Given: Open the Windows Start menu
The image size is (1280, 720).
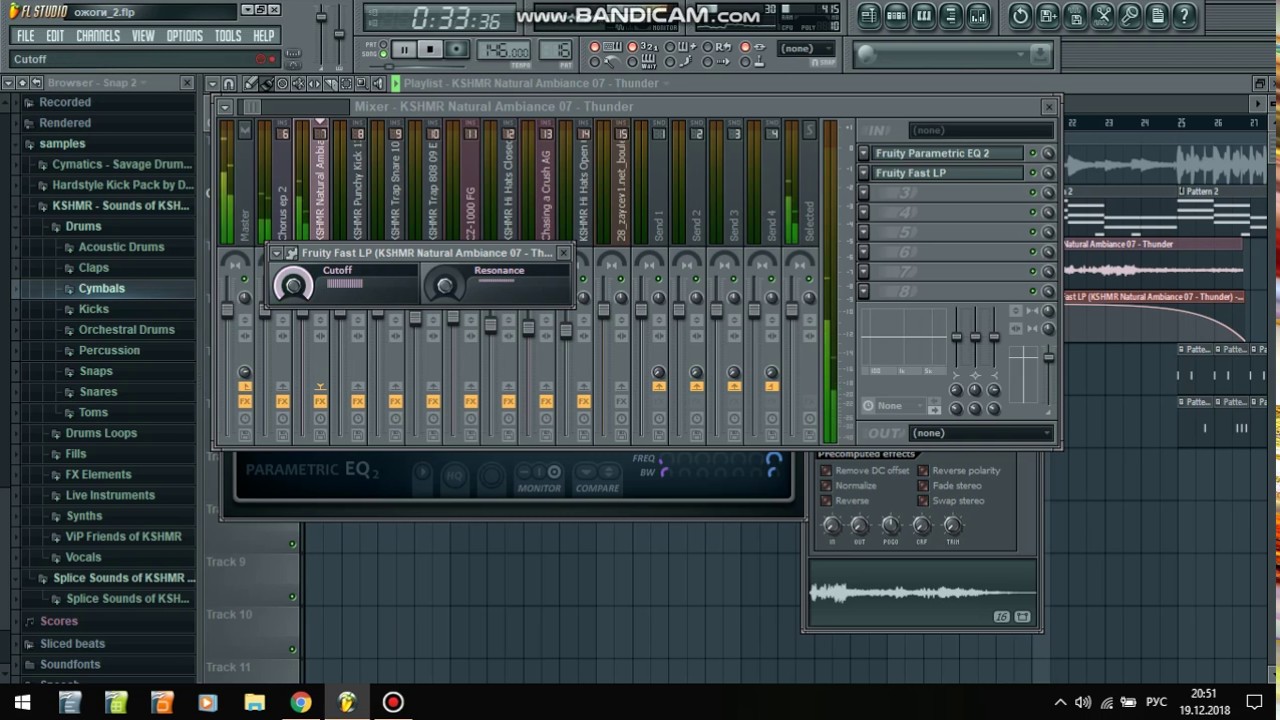Looking at the screenshot, I should point(23,702).
